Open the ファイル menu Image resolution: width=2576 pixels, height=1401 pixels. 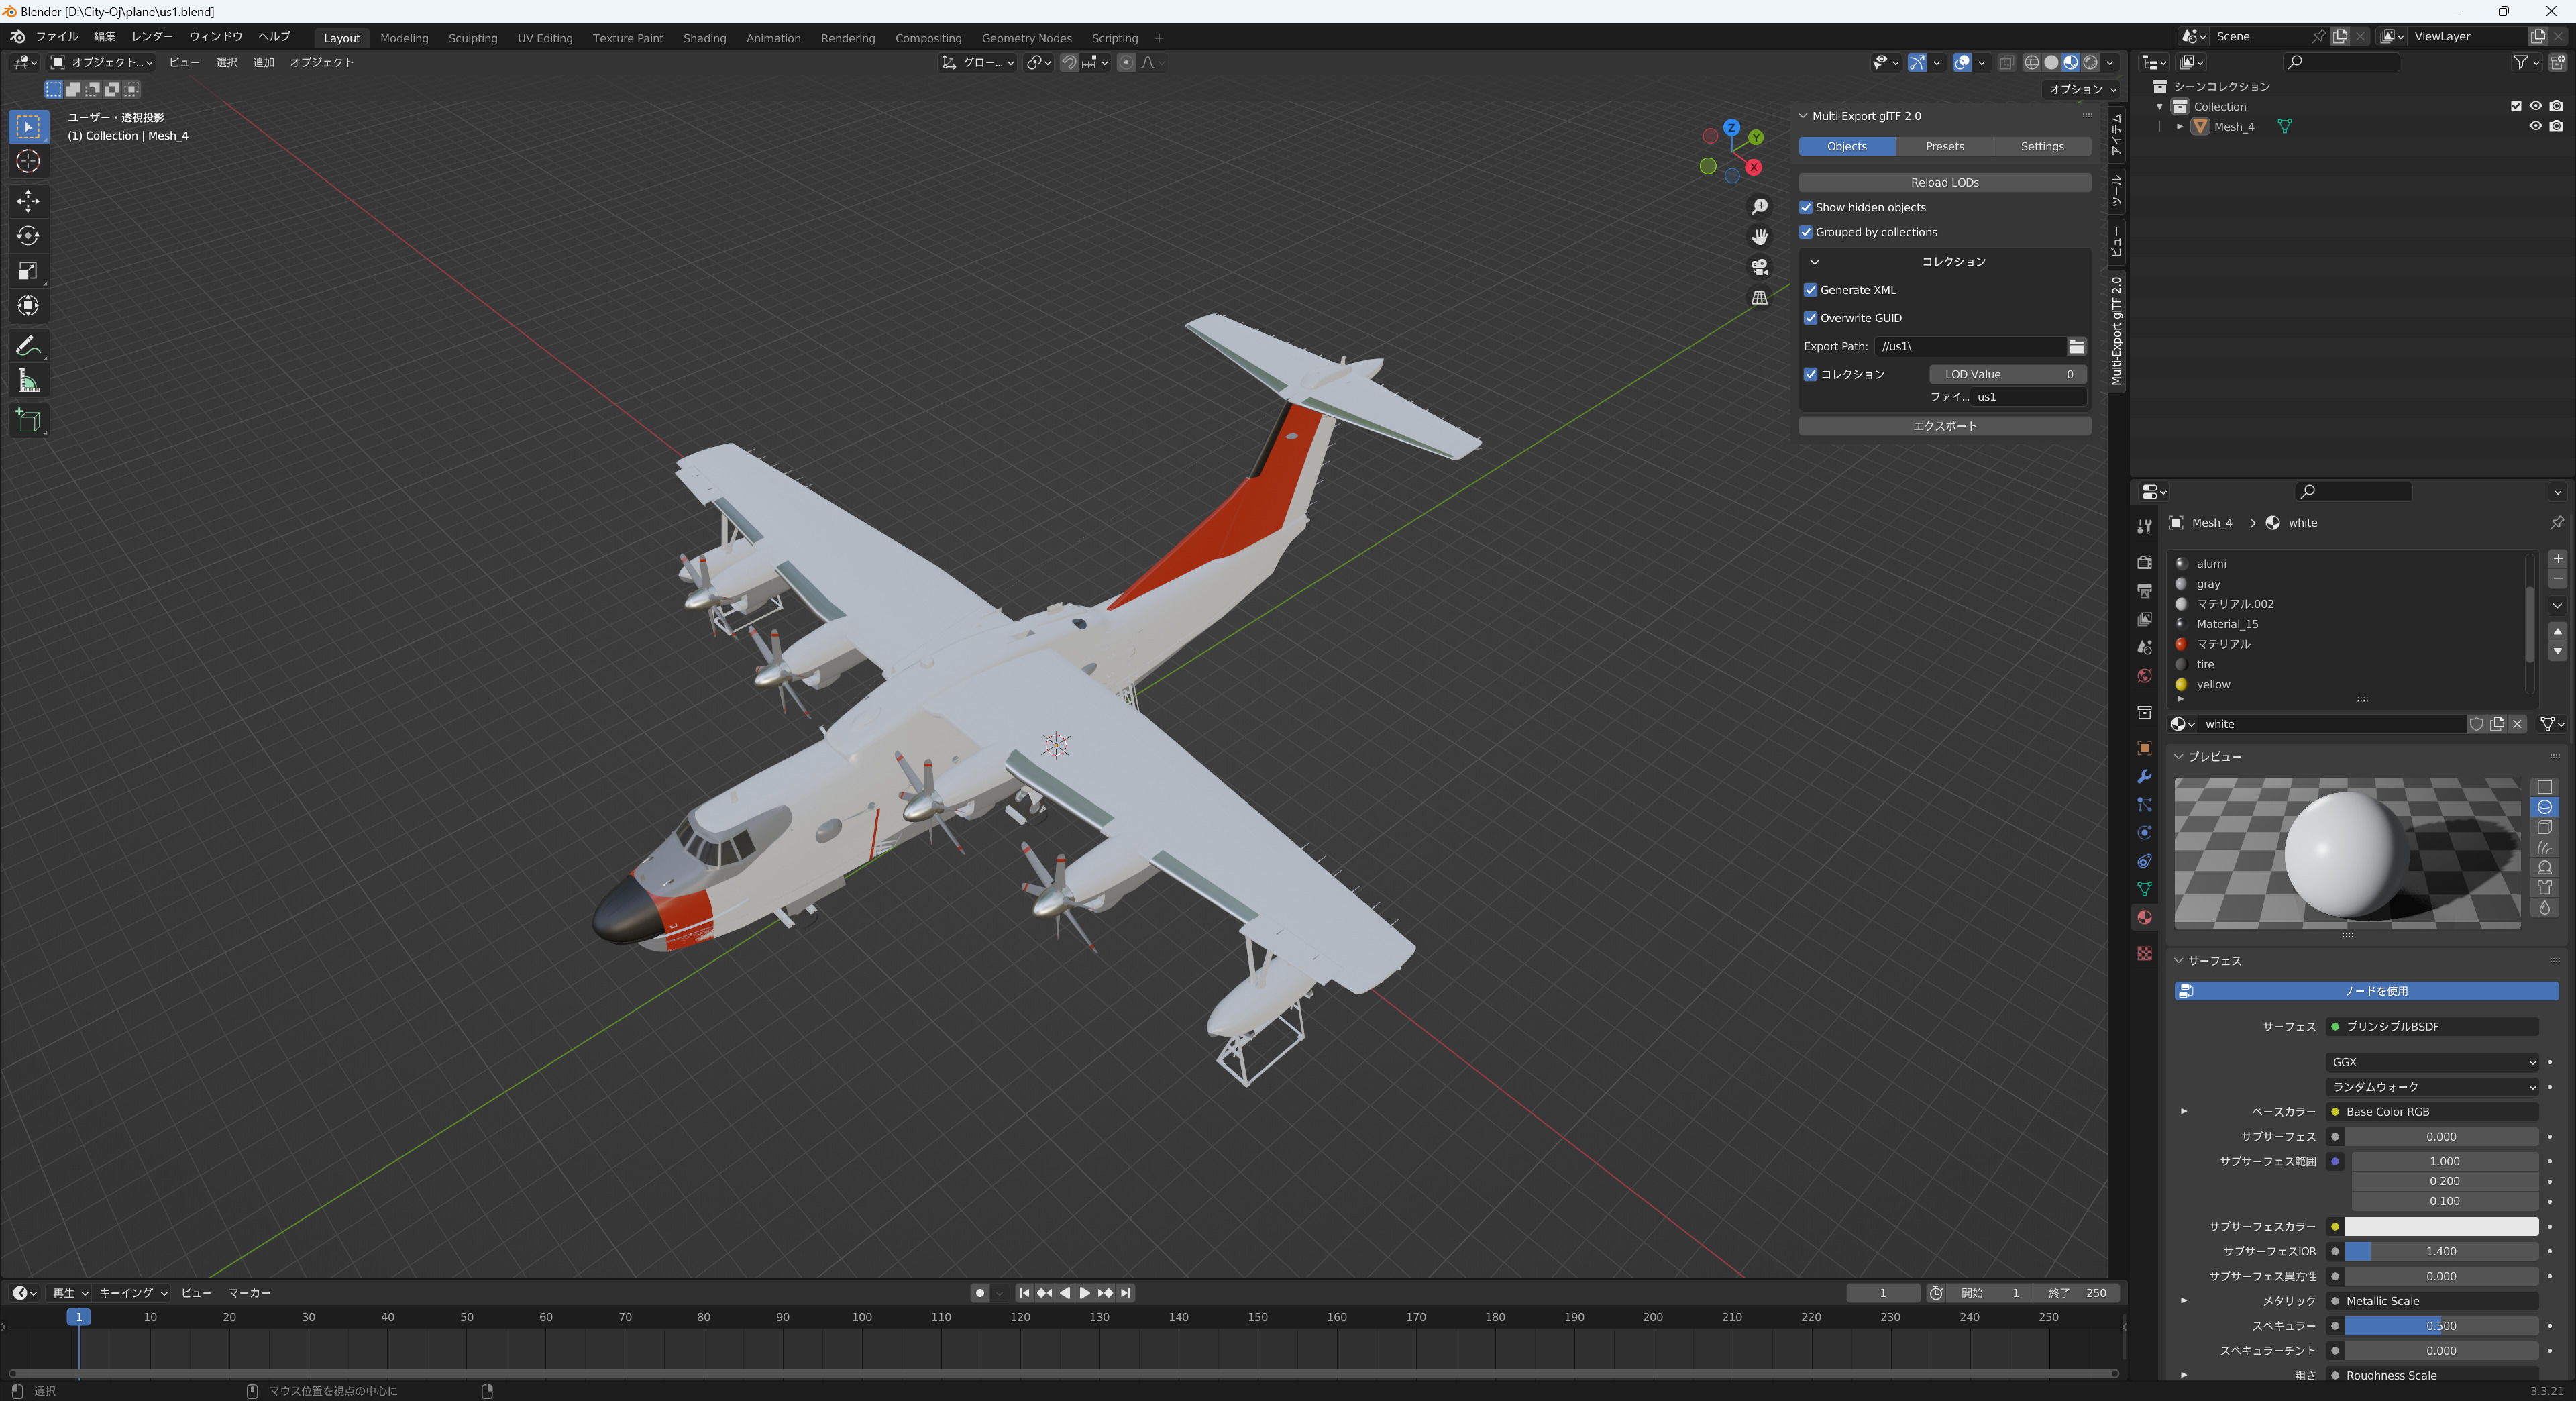(57, 36)
